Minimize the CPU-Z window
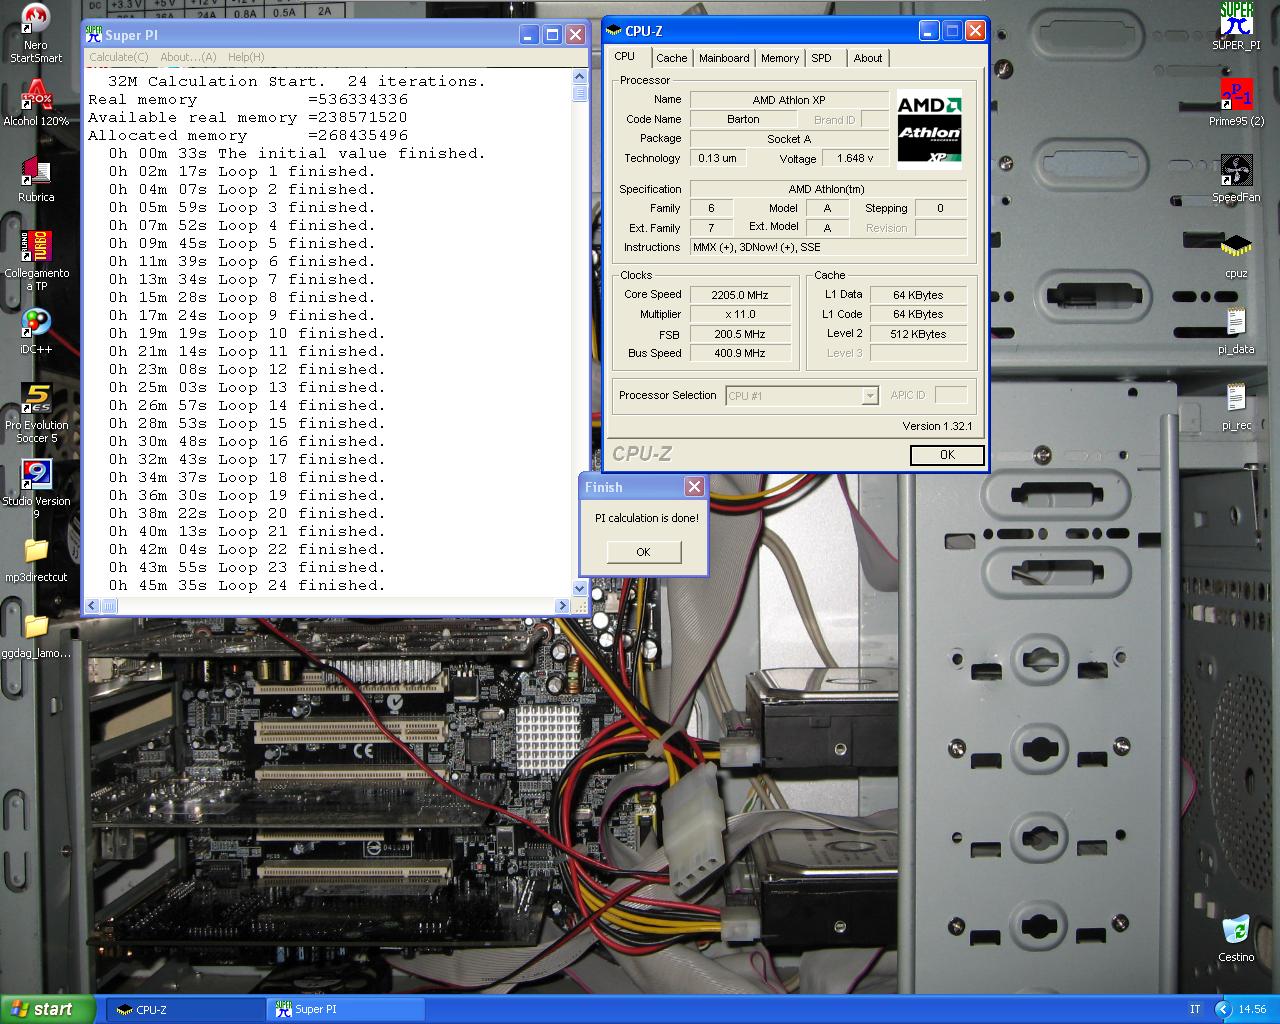The image size is (1280, 1024). point(929,31)
